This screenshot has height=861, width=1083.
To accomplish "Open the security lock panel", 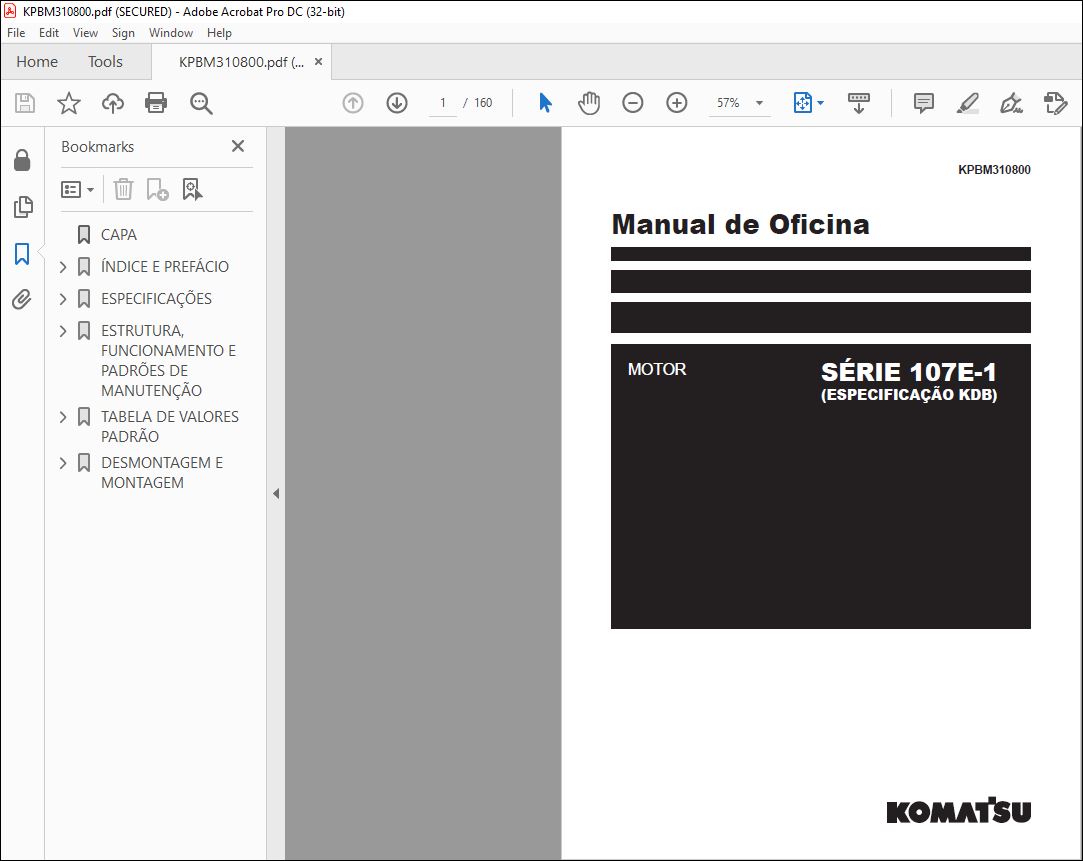I will tap(22, 160).
